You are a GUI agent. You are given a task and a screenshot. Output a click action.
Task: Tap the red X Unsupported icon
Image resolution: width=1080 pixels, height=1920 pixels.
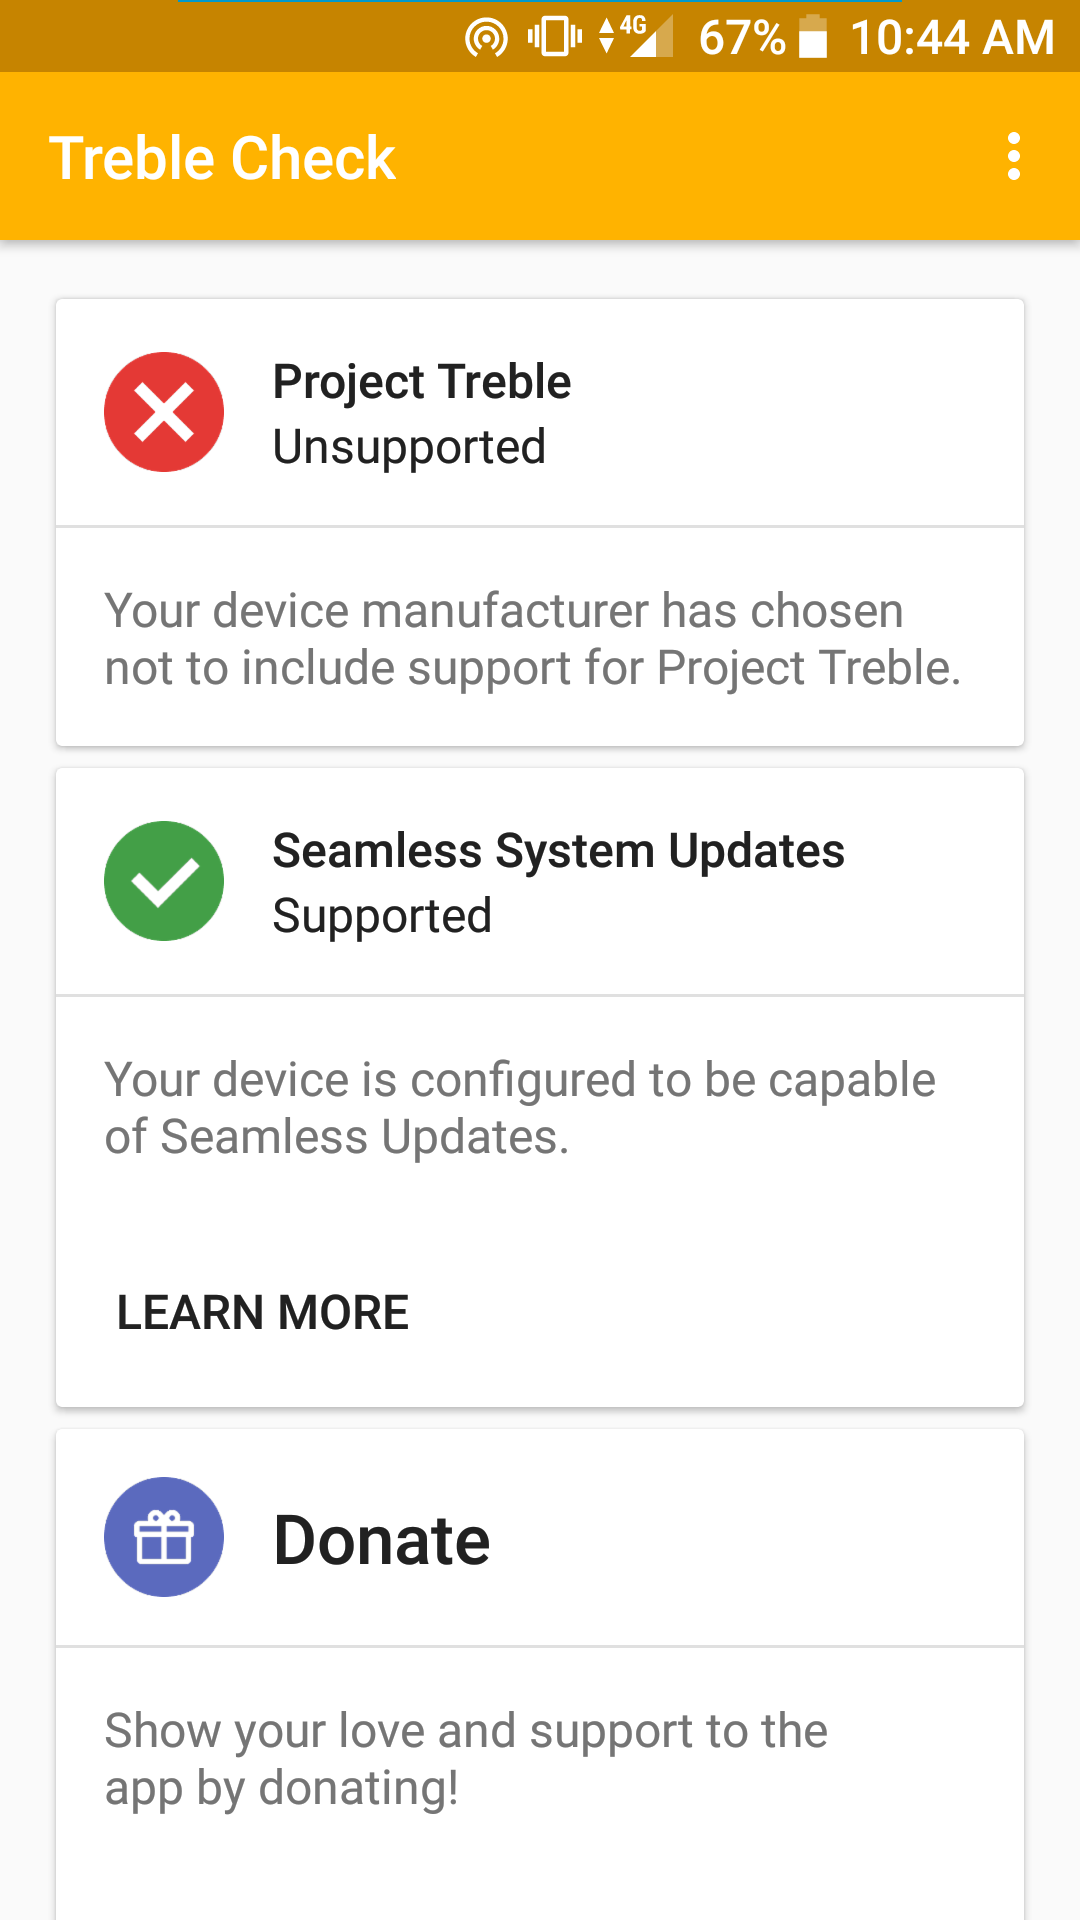[164, 412]
